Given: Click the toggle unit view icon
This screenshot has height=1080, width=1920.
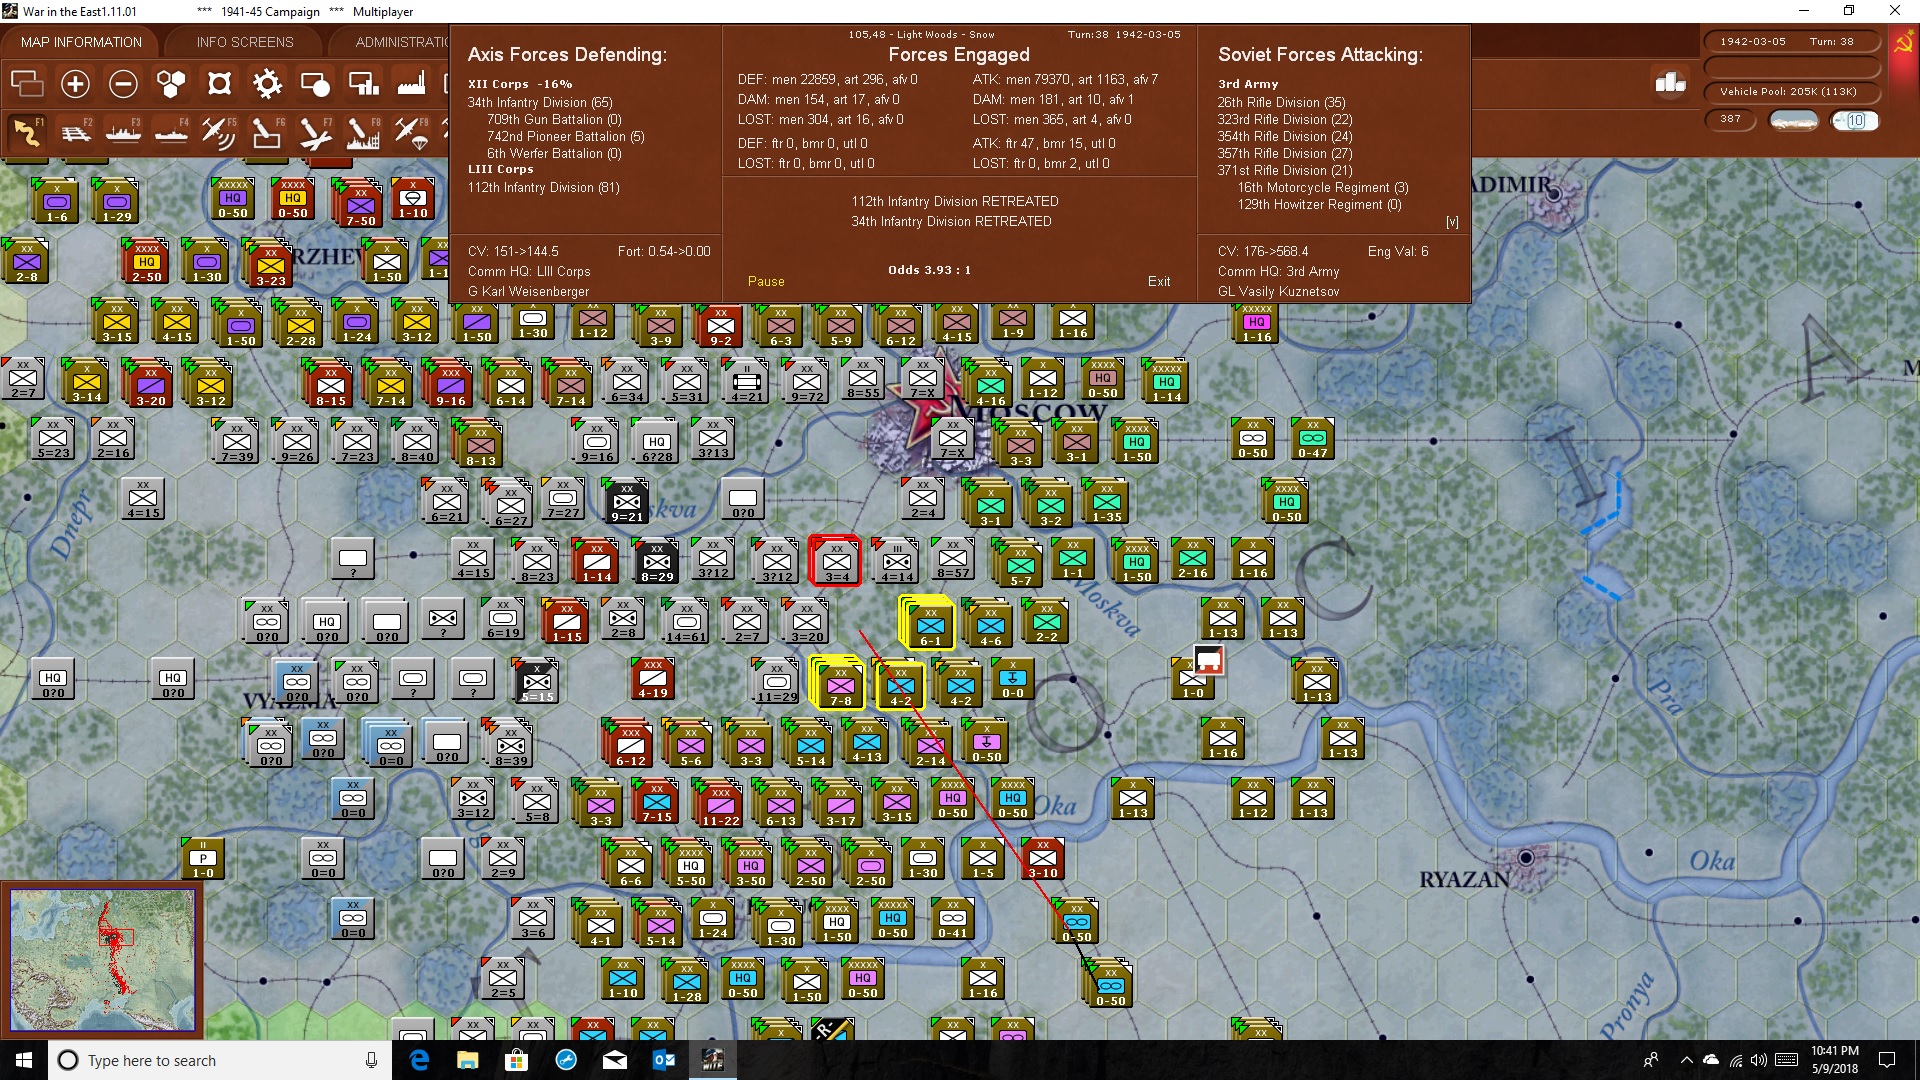Looking at the screenshot, I should coord(27,84).
